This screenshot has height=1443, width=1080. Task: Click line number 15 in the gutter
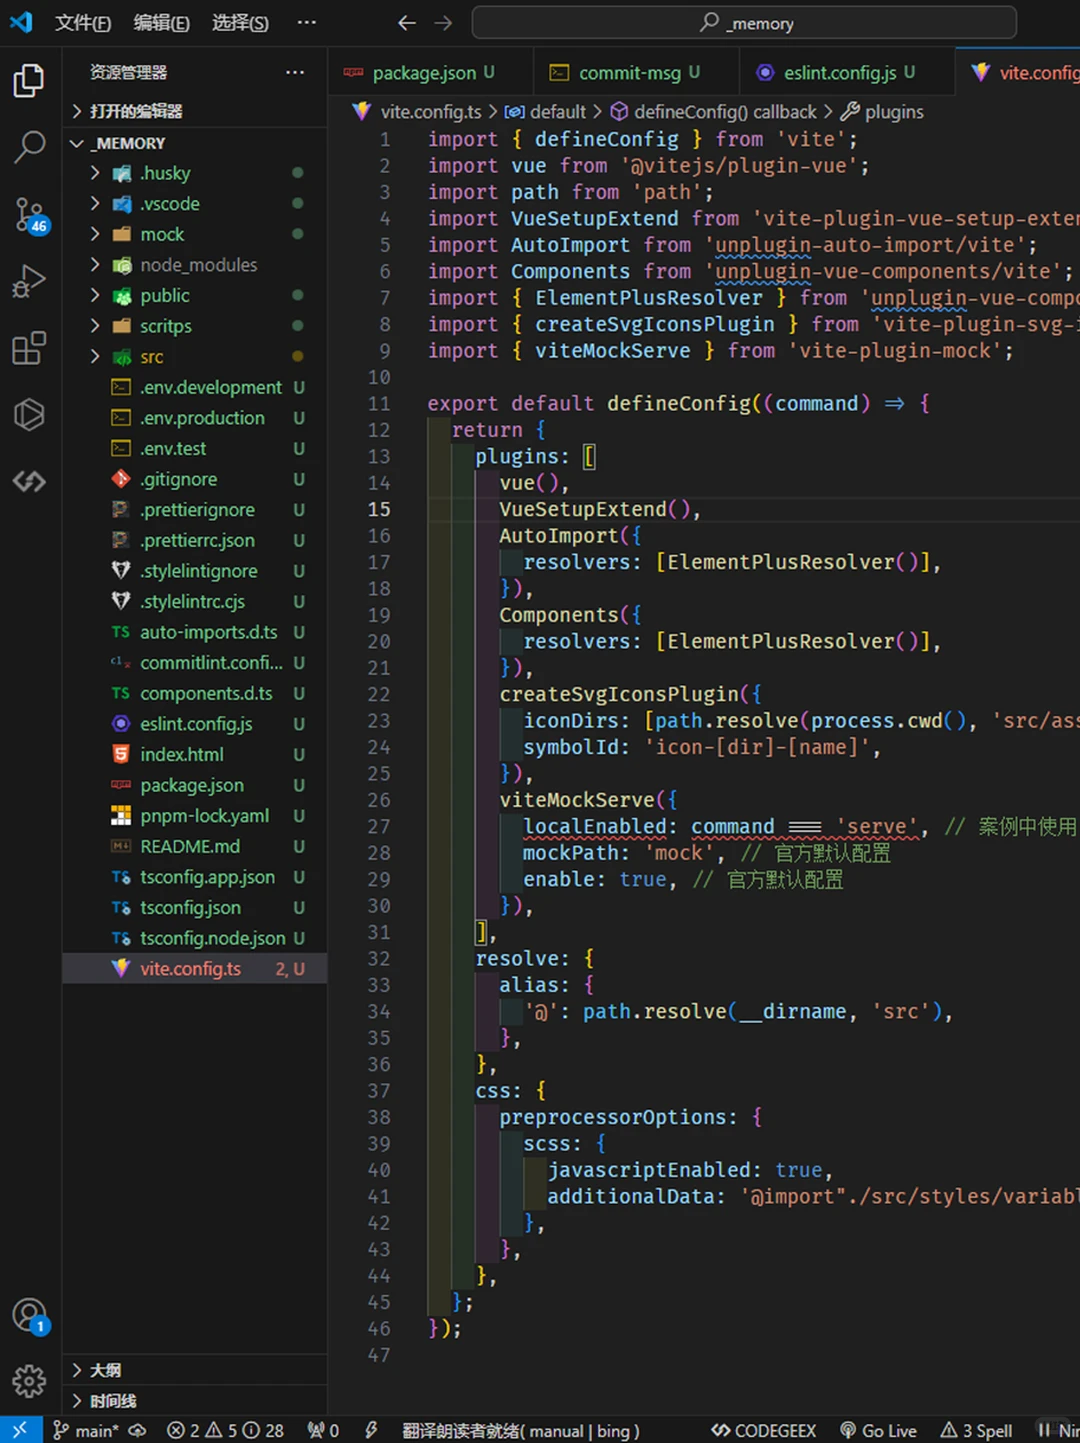[379, 509]
